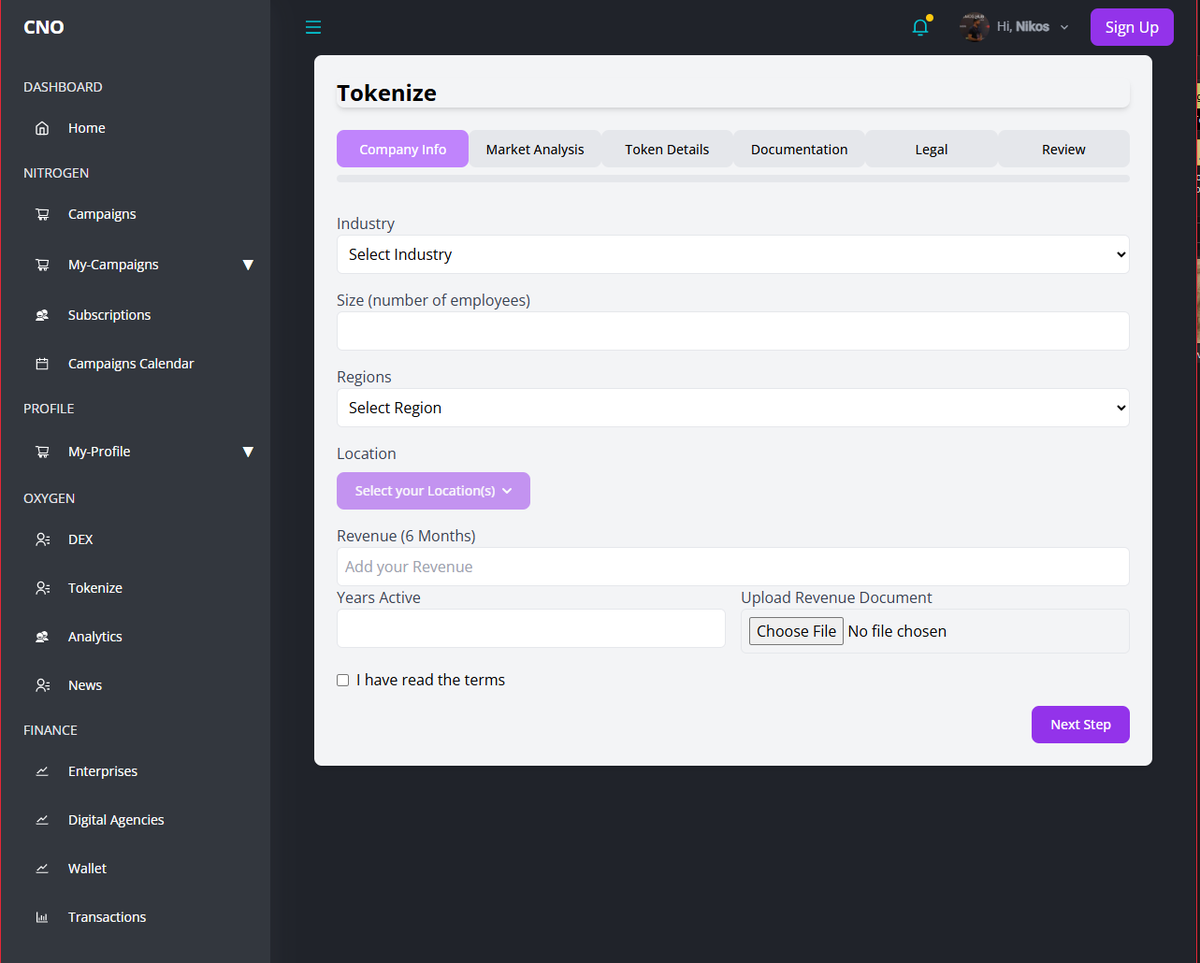1200x963 pixels.
Task: Focus the Size (number of employees) field
Action: (733, 331)
